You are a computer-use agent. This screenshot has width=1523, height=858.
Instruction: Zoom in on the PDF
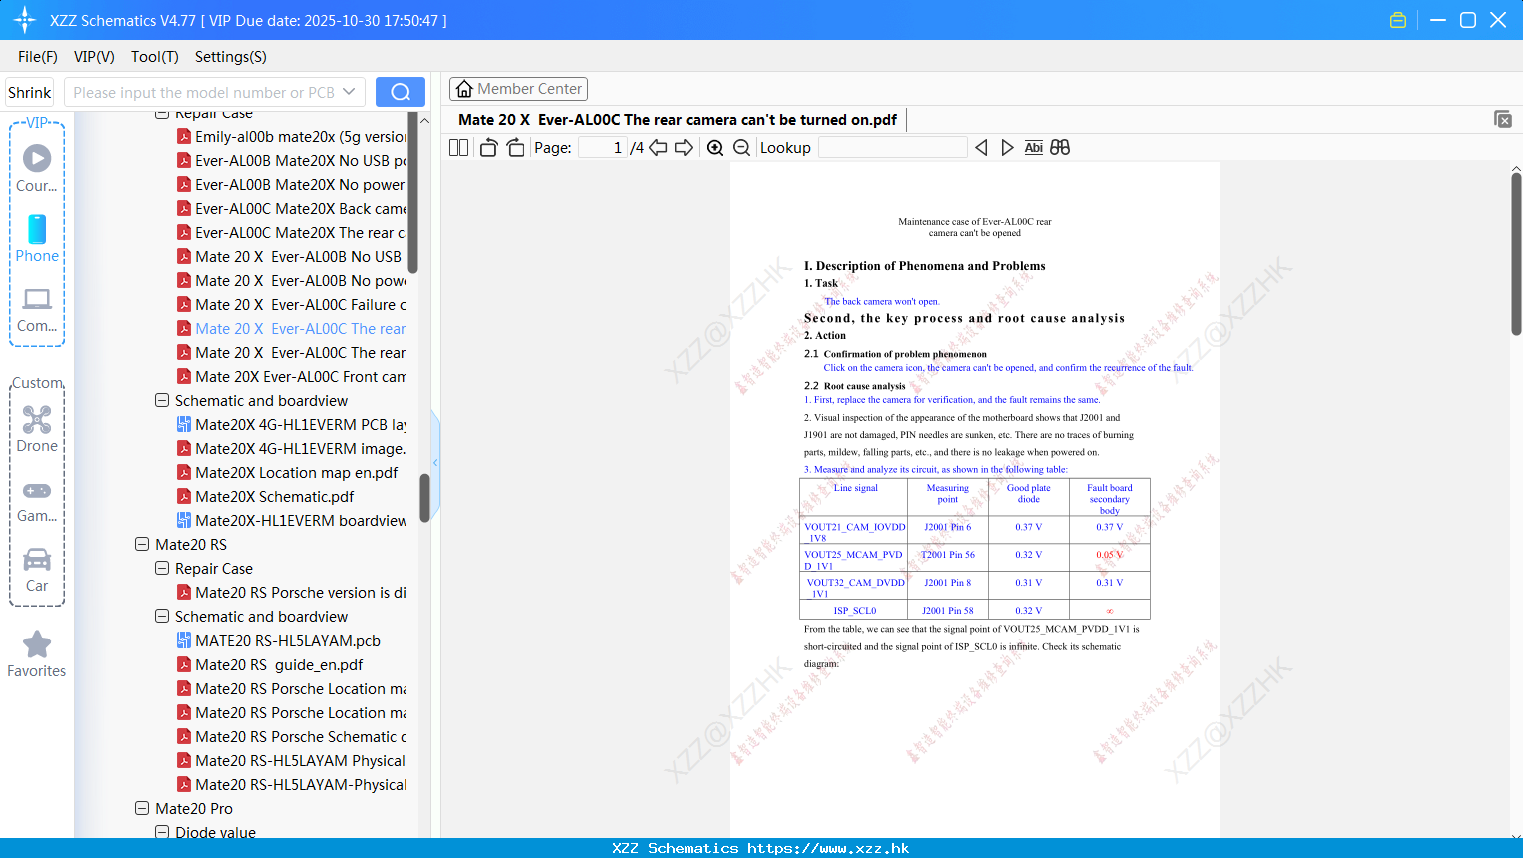click(715, 148)
